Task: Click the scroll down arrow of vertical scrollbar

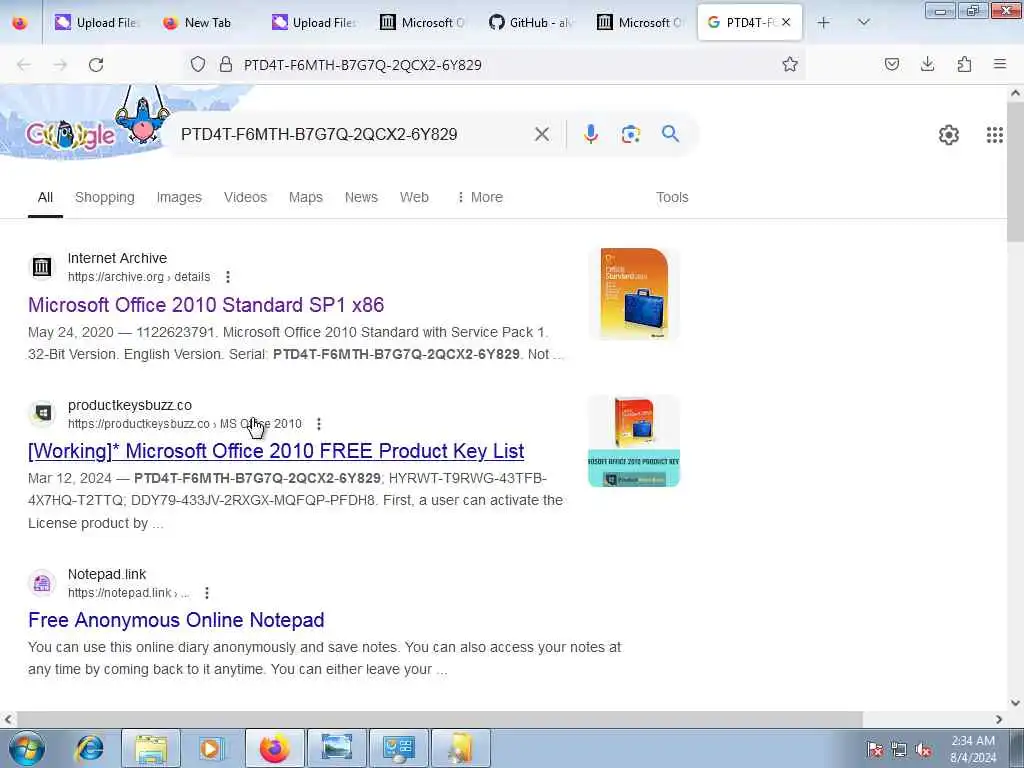Action: point(1015,703)
